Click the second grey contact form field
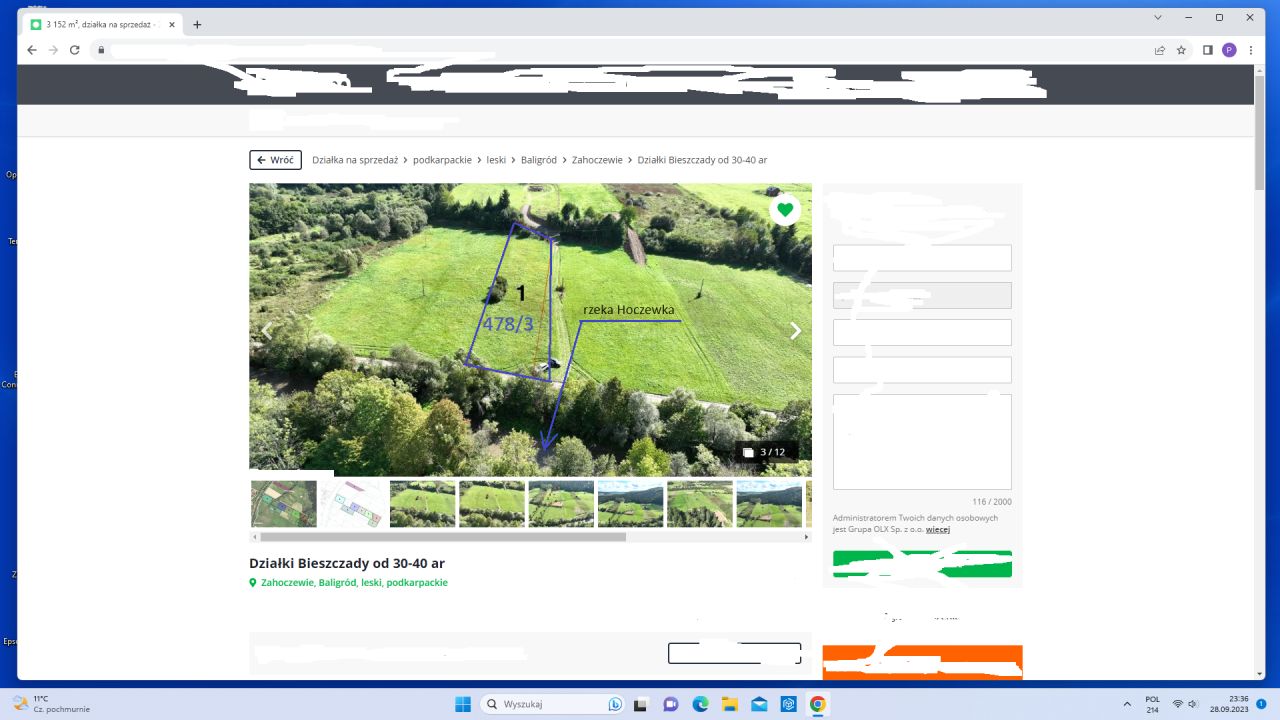Viewport: 1280px width, 720px height. [922, 295]
